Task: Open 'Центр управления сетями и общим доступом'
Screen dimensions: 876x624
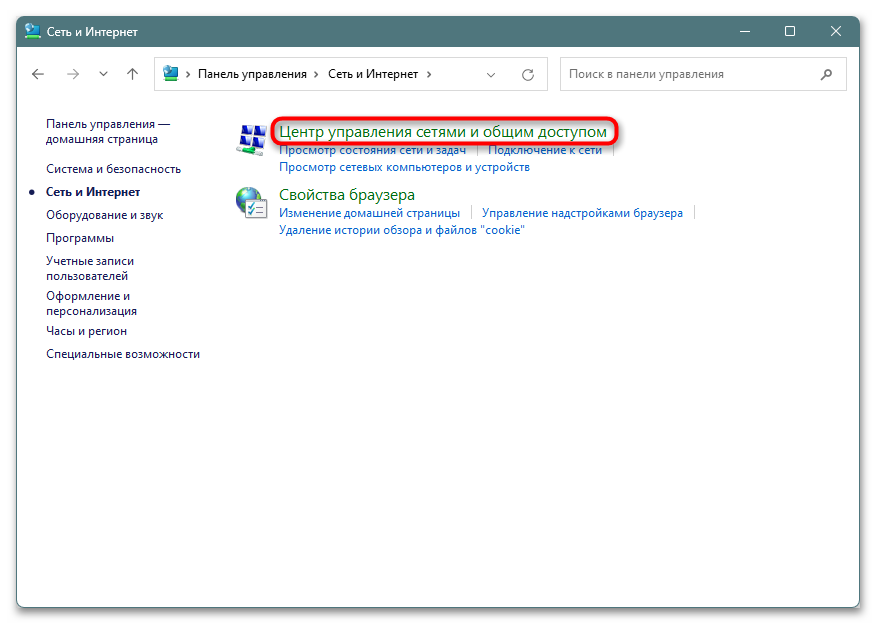Action: [443, 132]
